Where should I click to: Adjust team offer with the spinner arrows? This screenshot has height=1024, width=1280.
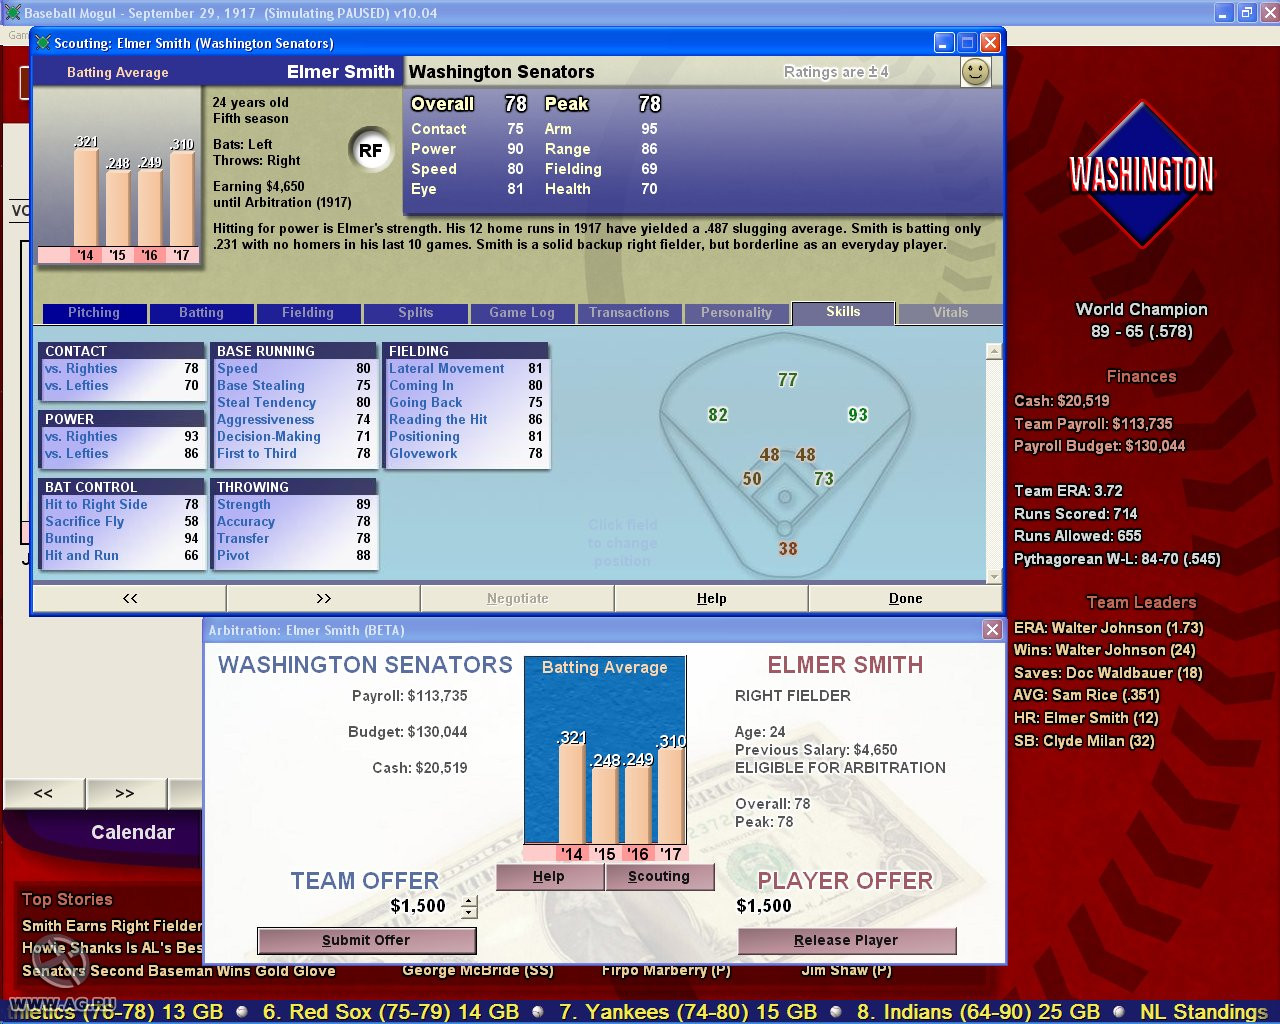pyautogui.click(x=469, y=907)
